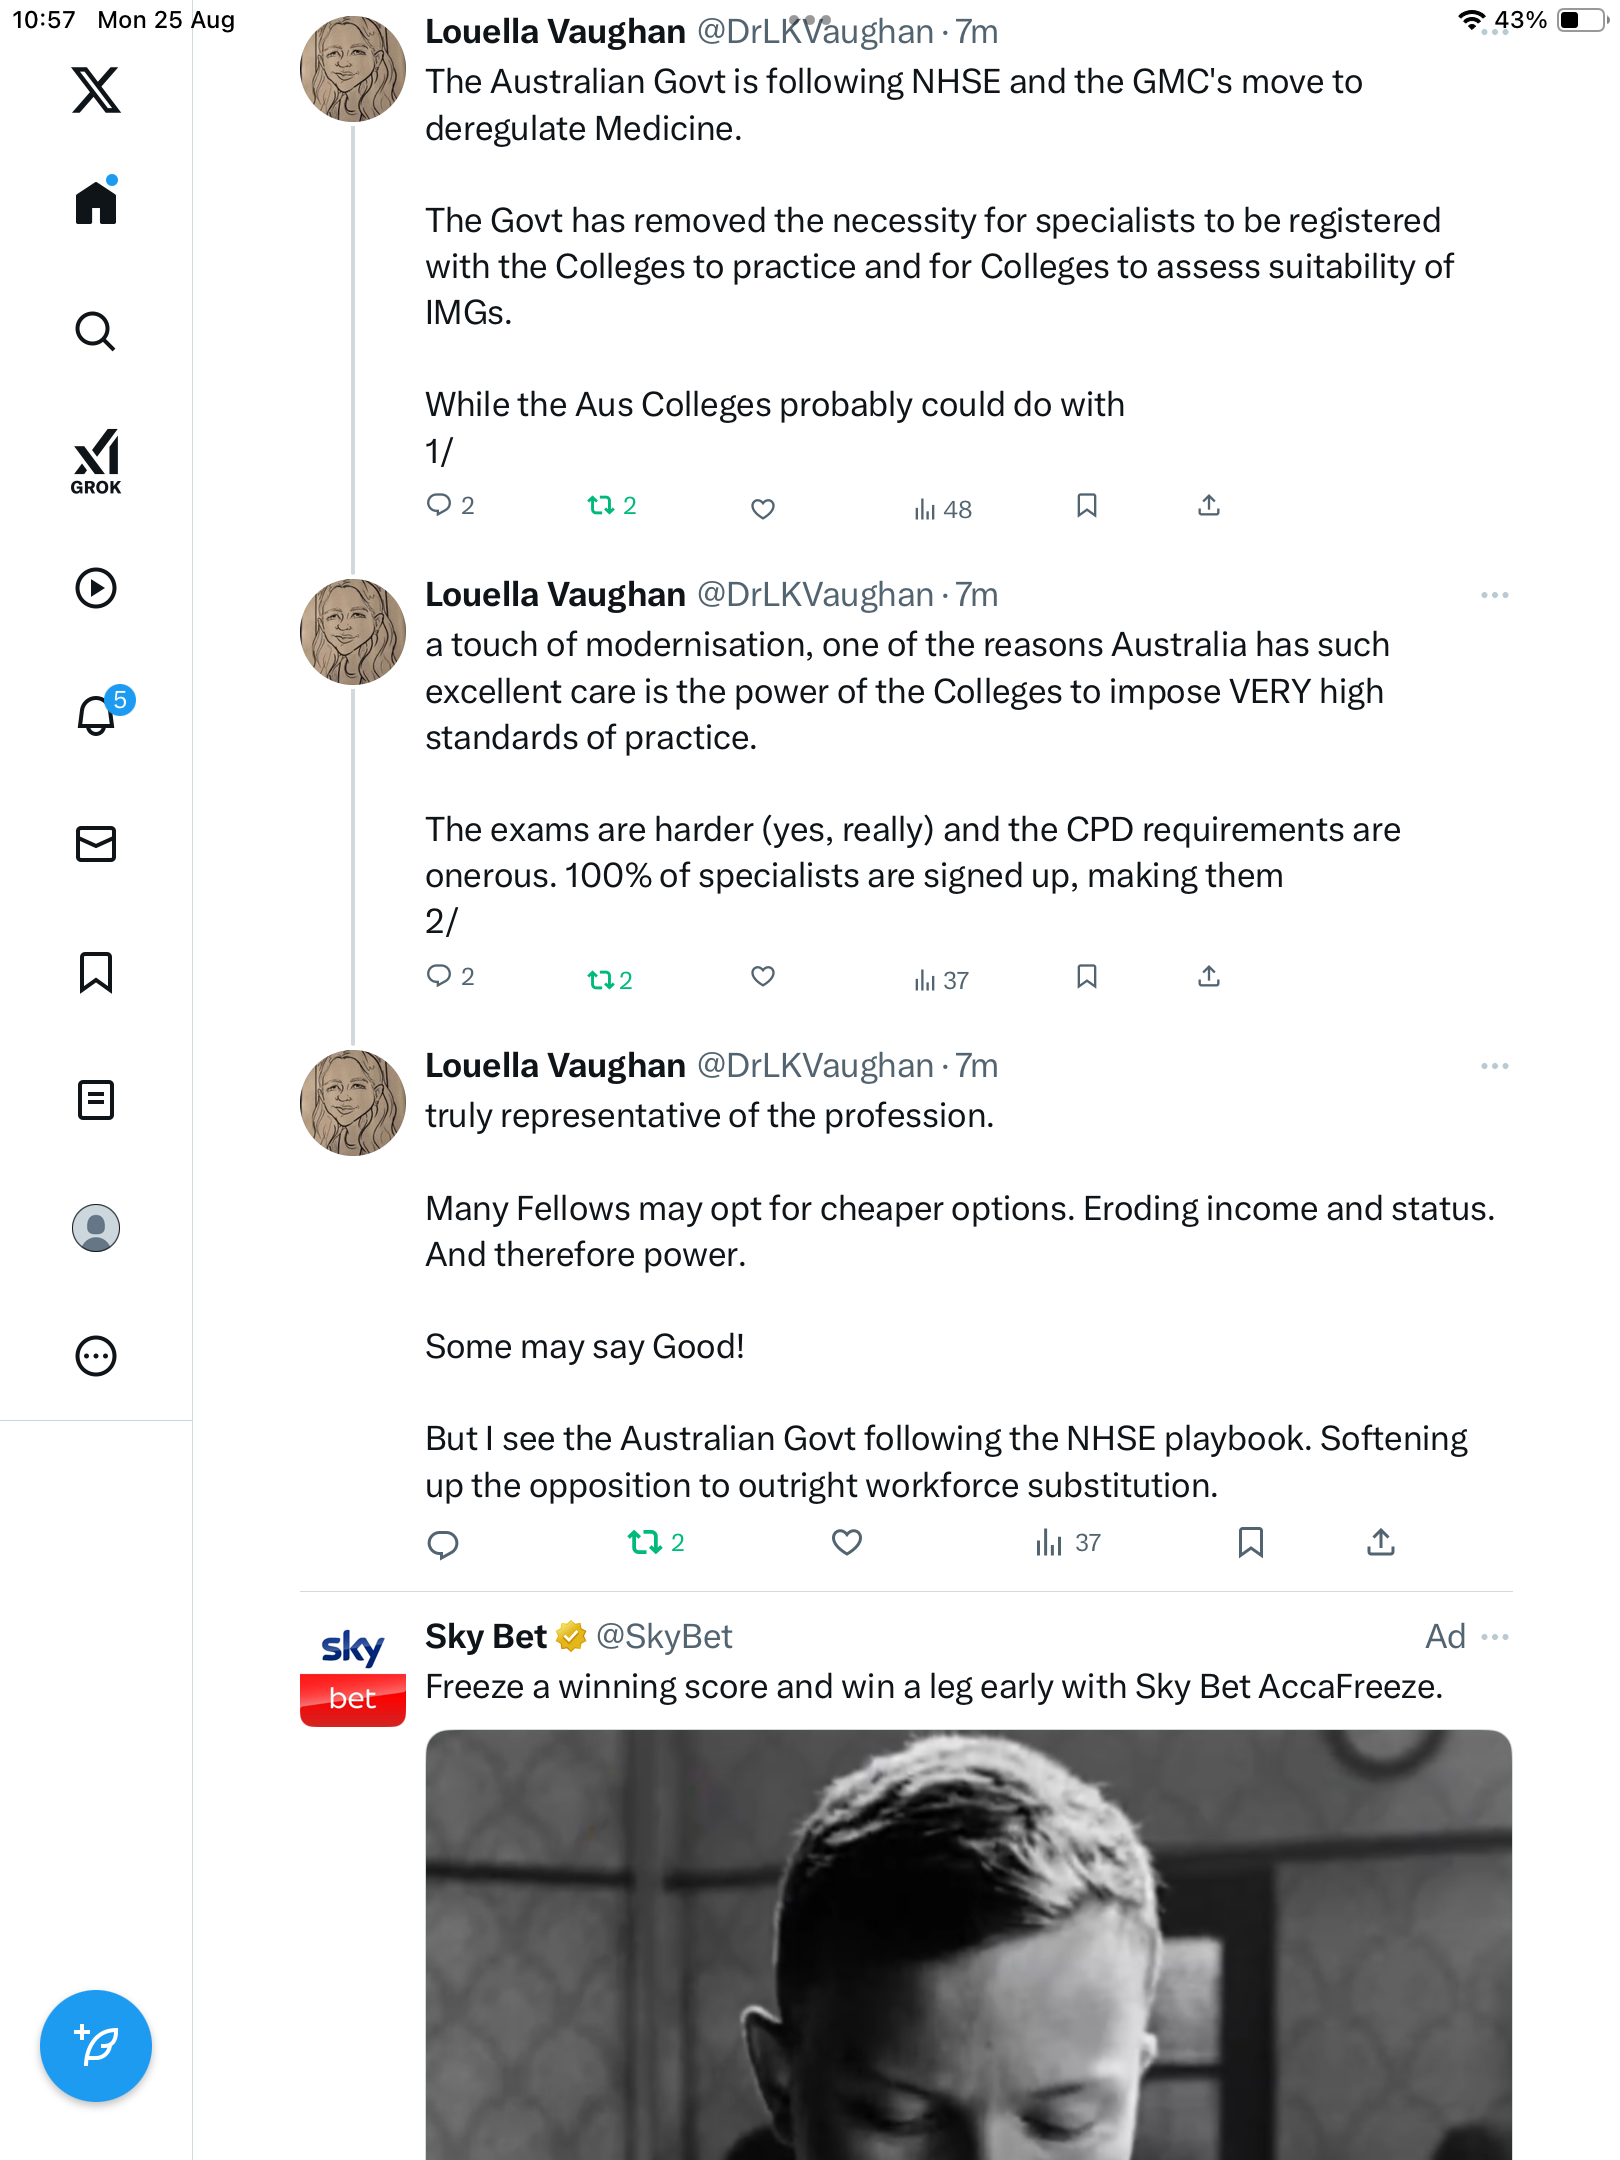The image size is (1620, 2160).
Task: Tap the compose new post button
Action: [96, 2046]
